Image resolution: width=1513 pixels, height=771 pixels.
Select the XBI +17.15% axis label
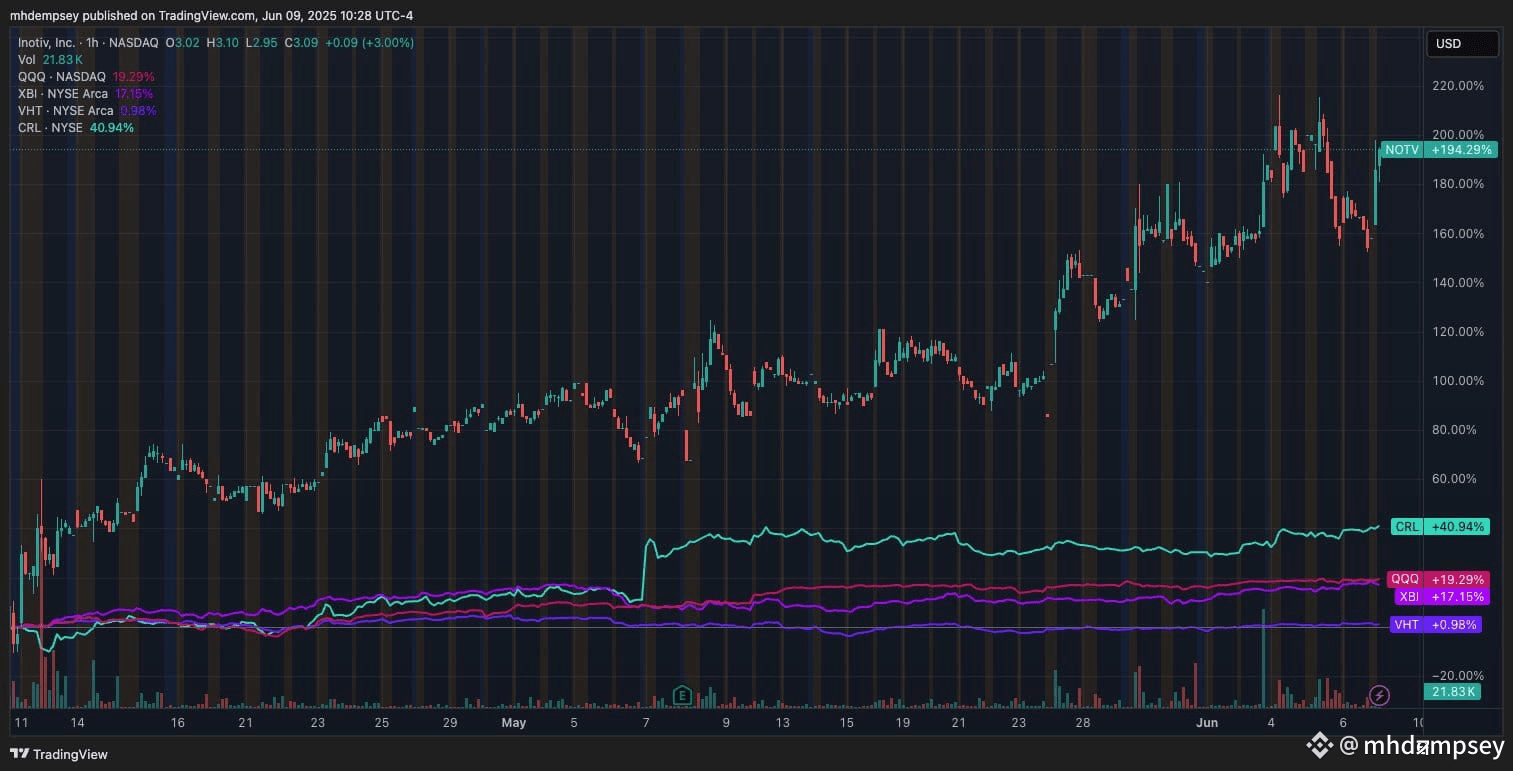[x=1442, y=596]
